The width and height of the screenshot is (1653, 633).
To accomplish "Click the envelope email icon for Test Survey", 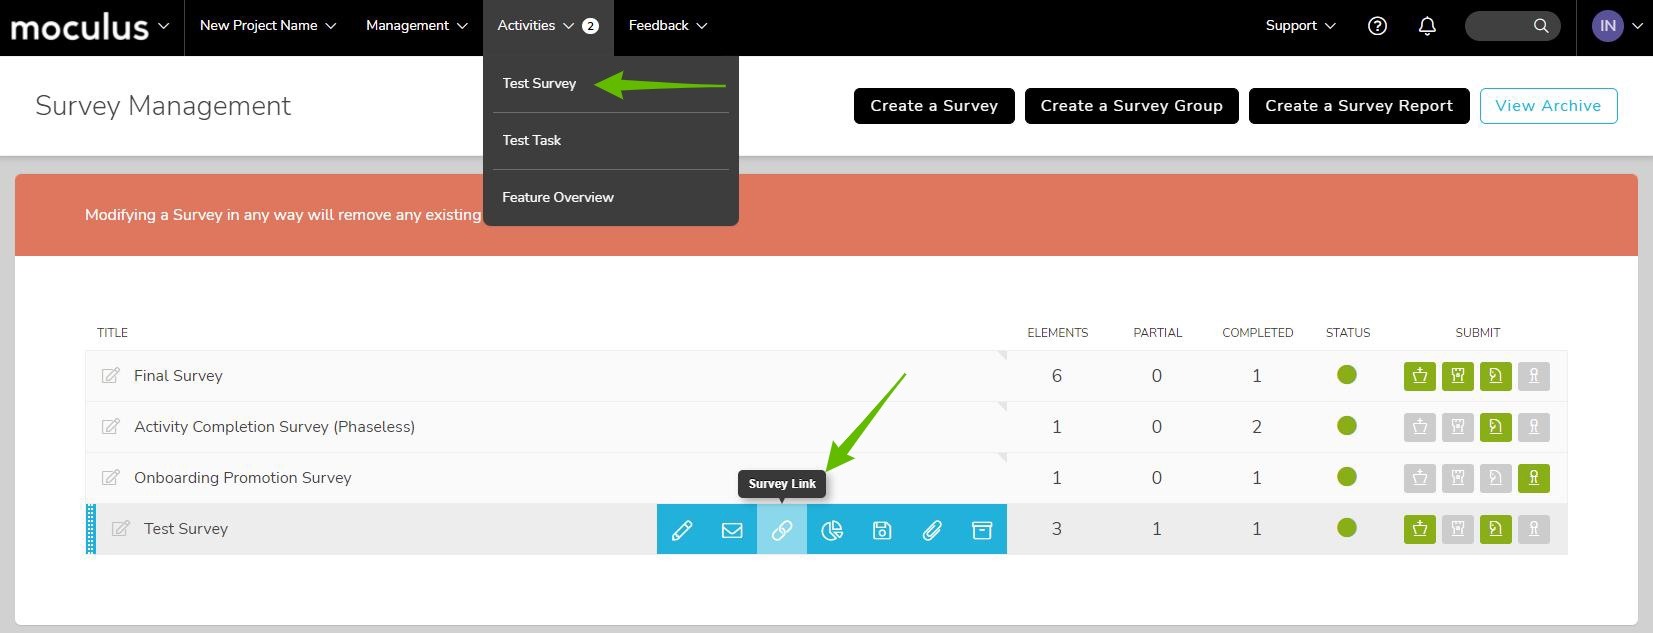I will pos(732,530).
